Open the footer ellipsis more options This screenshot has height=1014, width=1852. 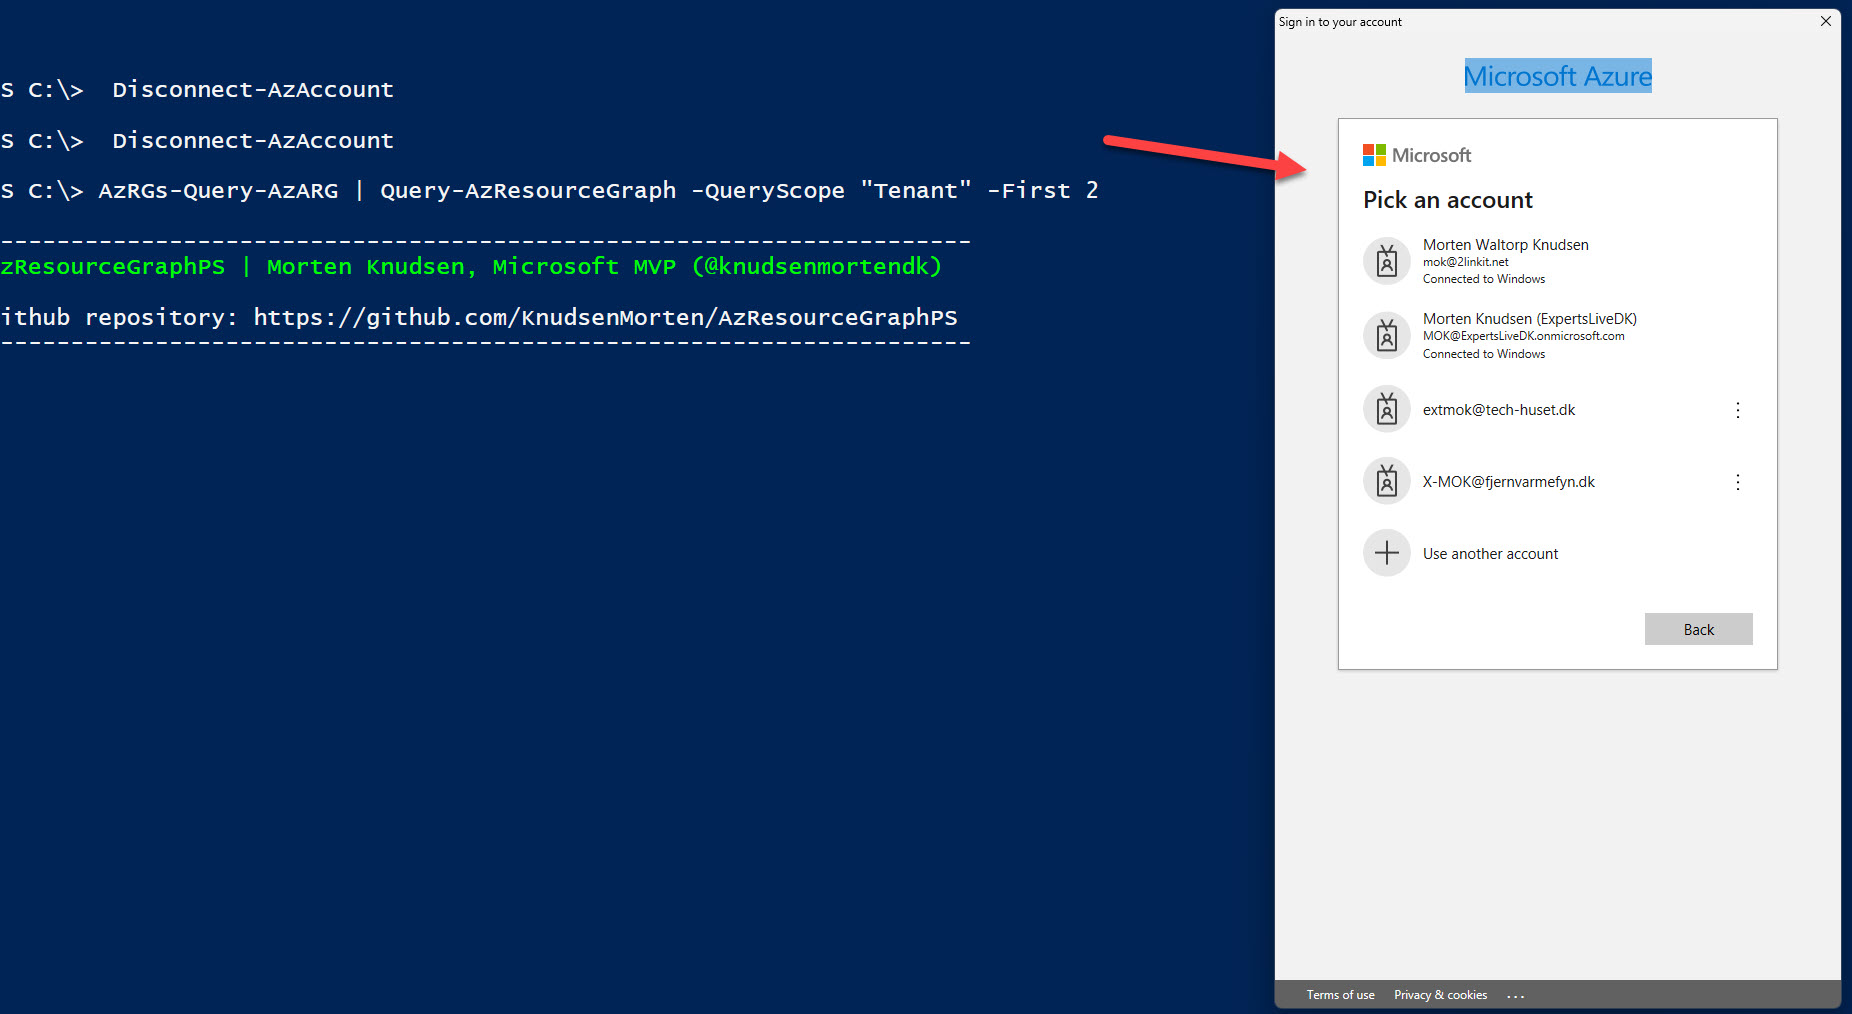[x=1516, y=996]
